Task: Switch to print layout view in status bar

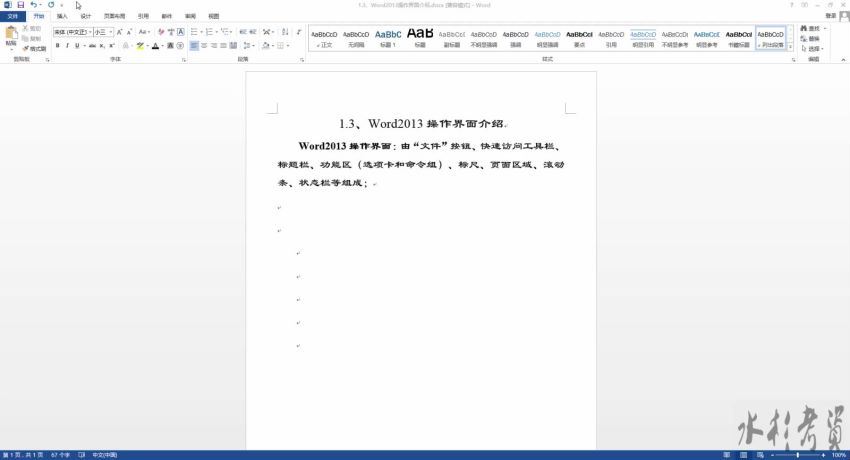Action: 744,455
